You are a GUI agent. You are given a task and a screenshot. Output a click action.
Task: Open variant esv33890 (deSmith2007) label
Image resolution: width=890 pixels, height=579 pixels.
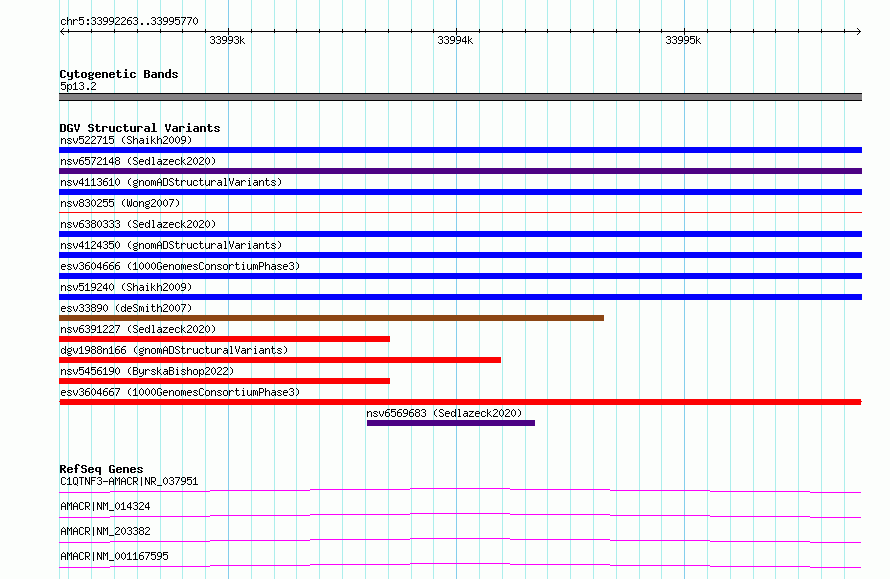point(126,308)
